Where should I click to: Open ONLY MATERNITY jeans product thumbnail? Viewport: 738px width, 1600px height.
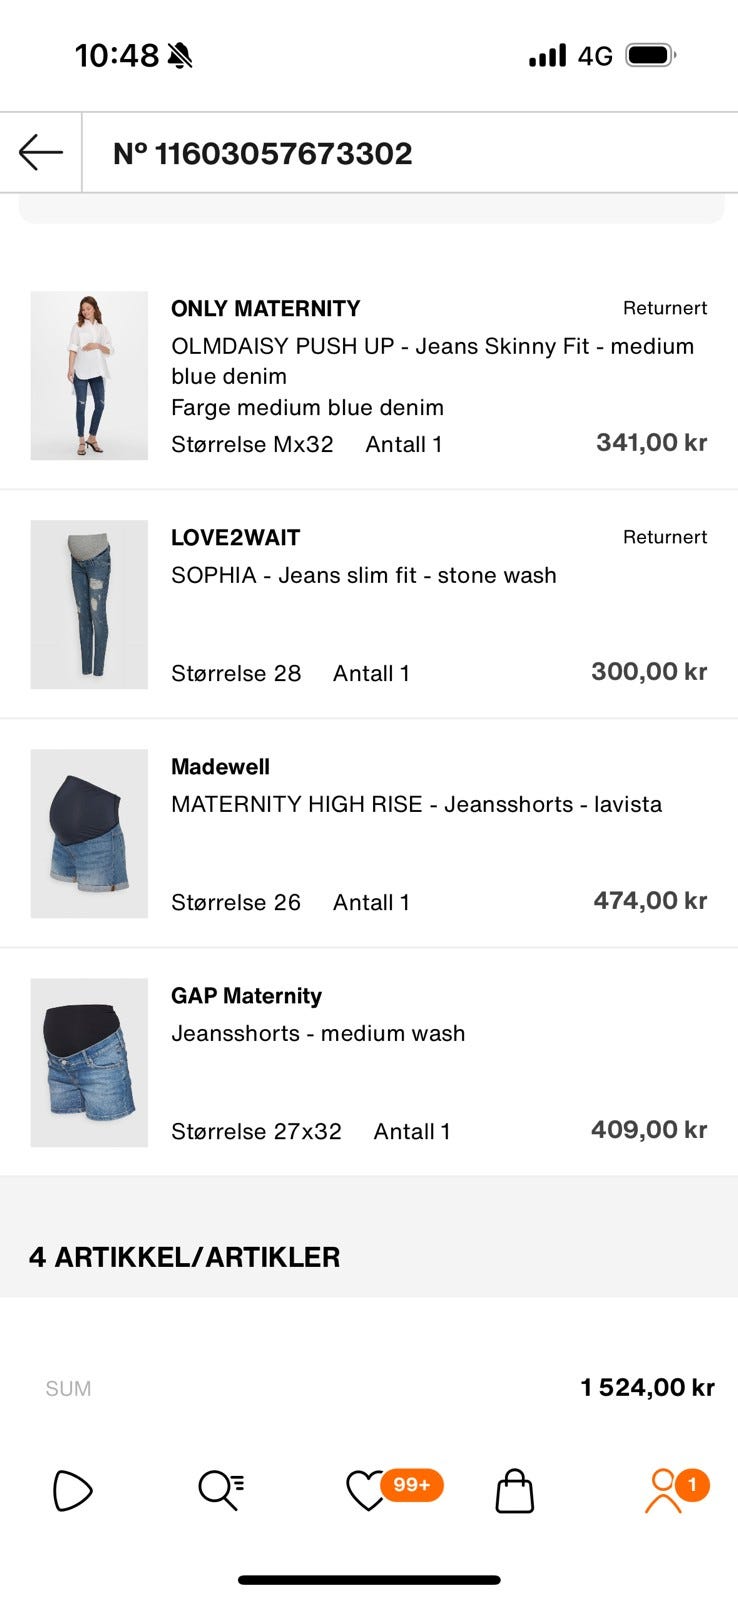click(89, 375)
